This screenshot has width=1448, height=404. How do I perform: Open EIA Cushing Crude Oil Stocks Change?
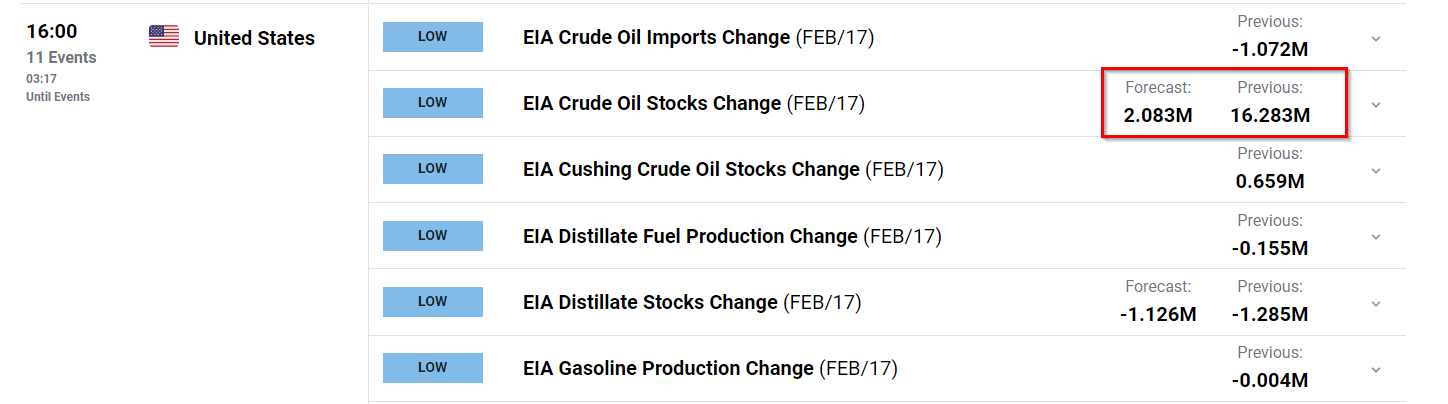(x=733, y=170)
